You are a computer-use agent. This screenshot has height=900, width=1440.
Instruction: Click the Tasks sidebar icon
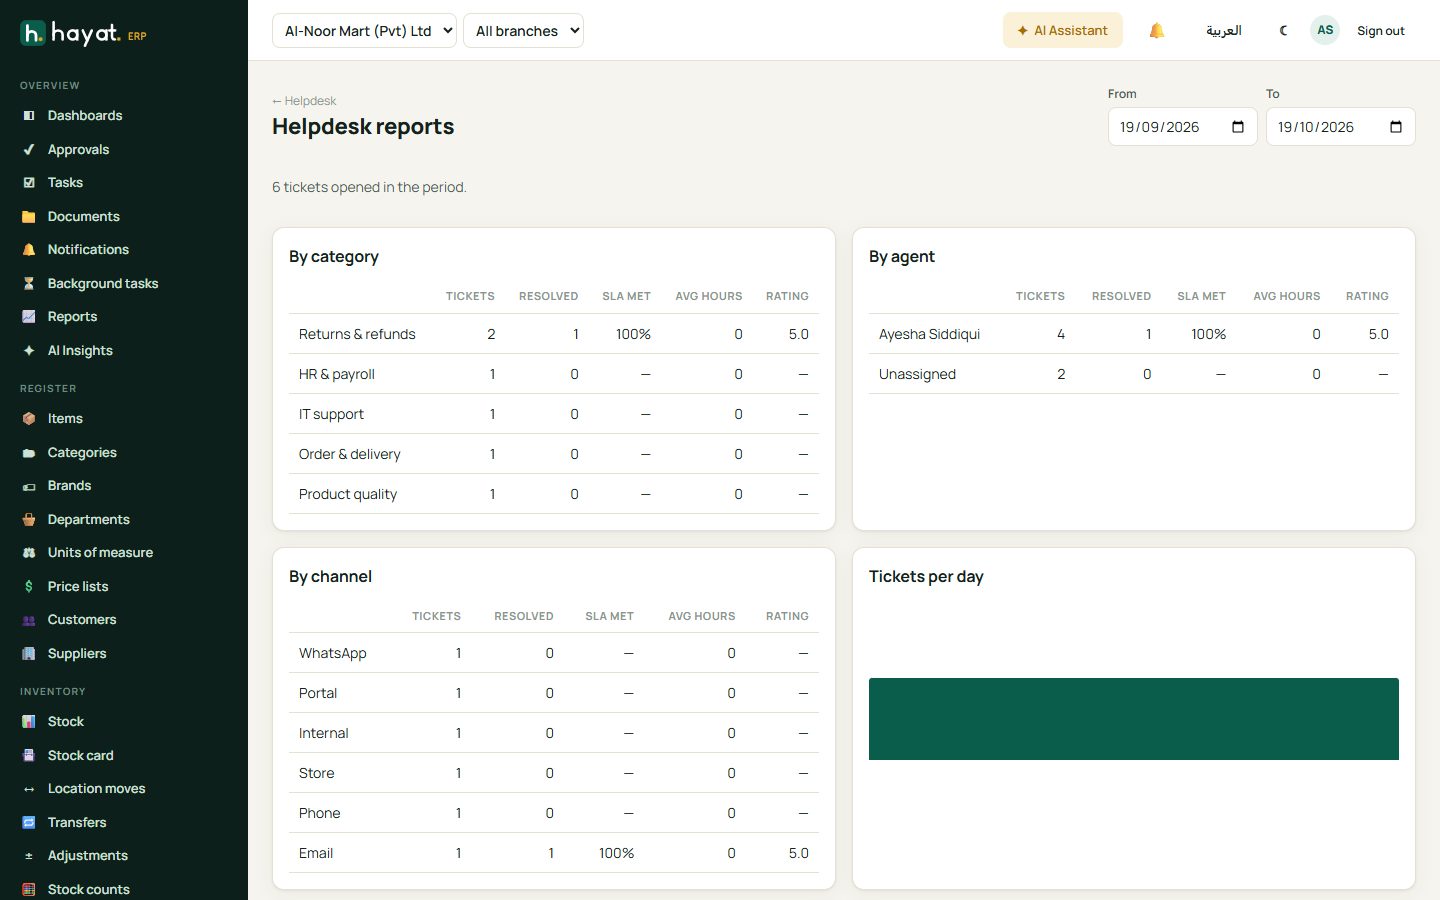[29, 183]
